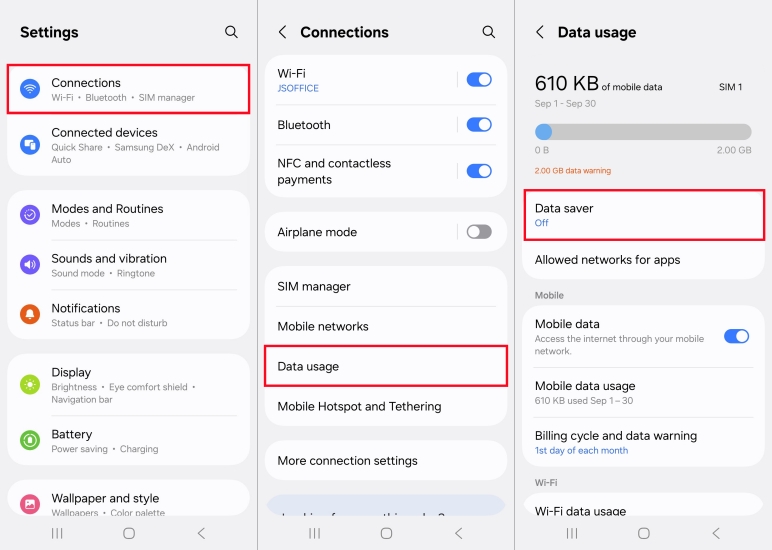Tap the 1st day of each month text
The height and width of the screenshot is (550, 772).
581,451
